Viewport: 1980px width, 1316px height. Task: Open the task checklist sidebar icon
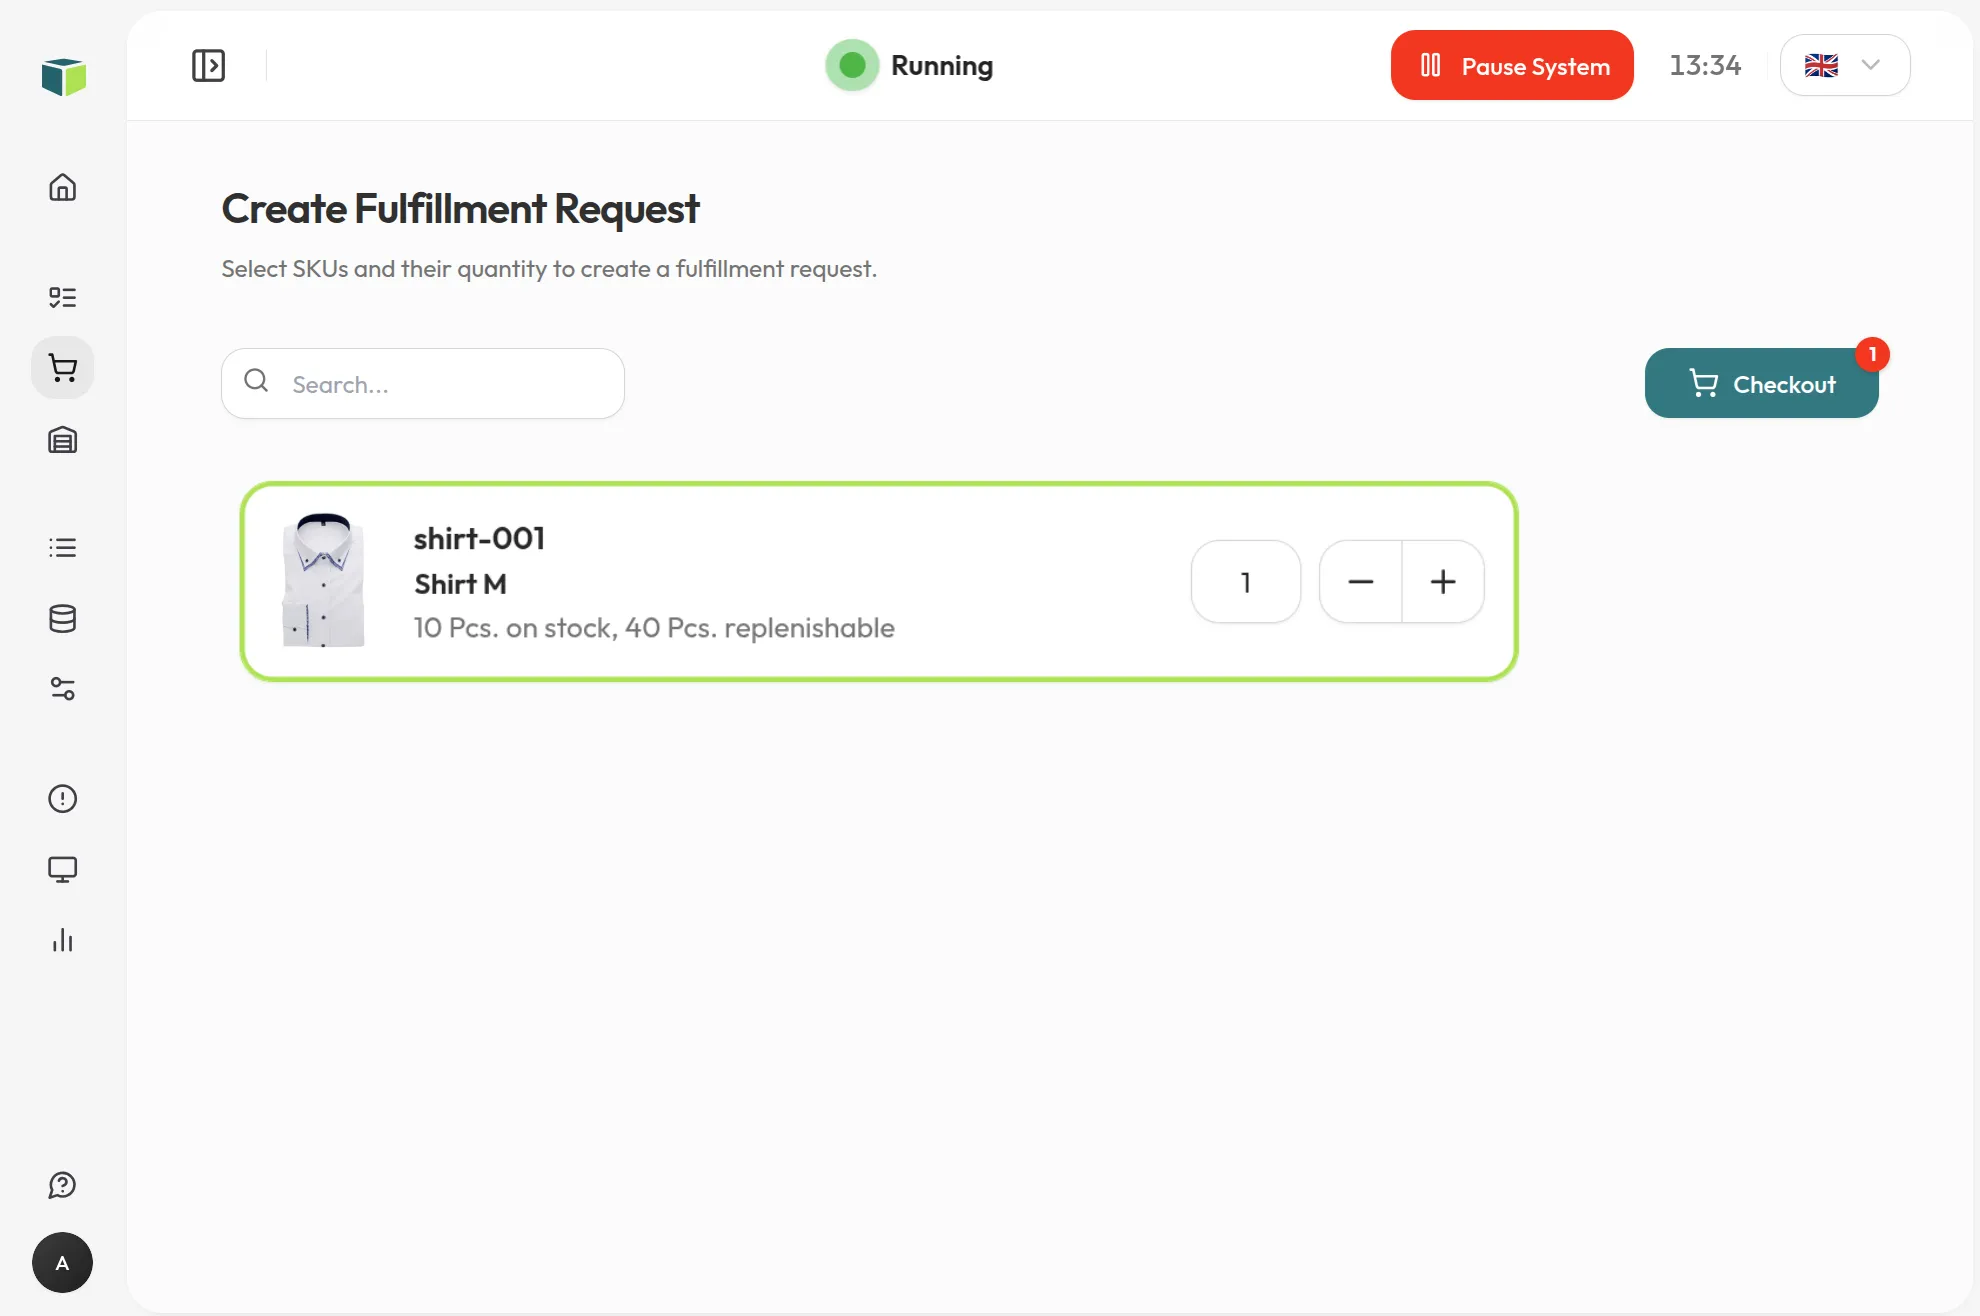[63, 297]
